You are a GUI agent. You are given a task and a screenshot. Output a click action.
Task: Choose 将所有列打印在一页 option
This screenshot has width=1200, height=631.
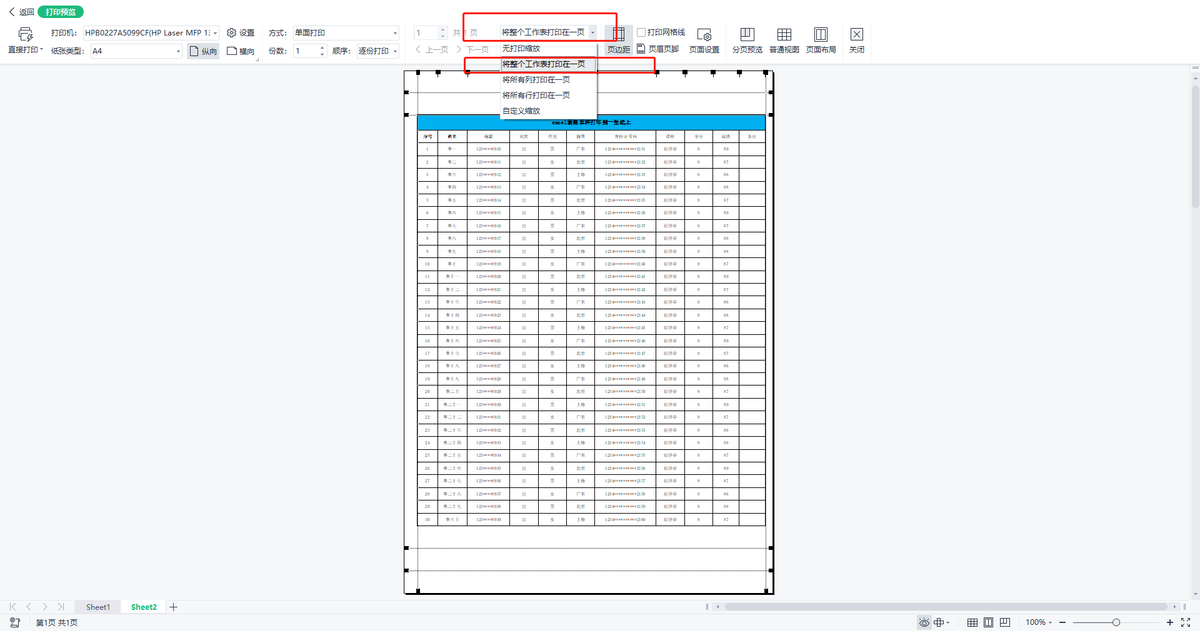pos(548,79)
